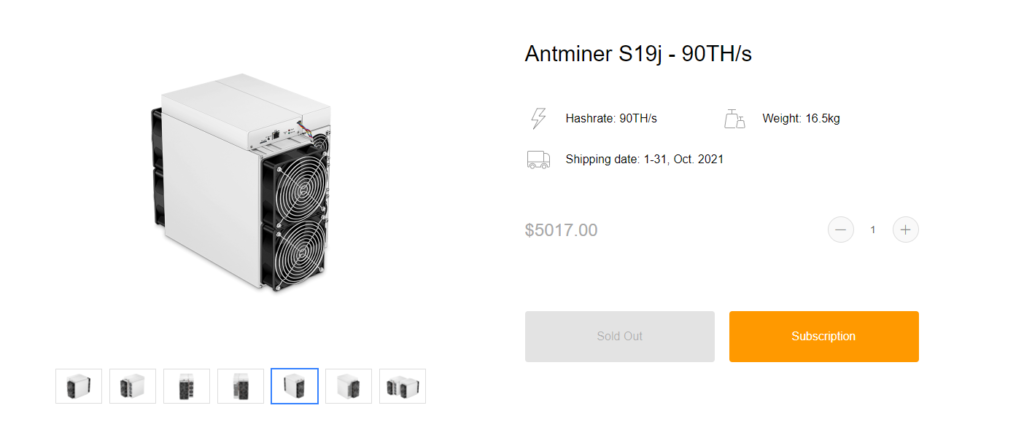View the third product thumbnail image

(x=187, y=386)
